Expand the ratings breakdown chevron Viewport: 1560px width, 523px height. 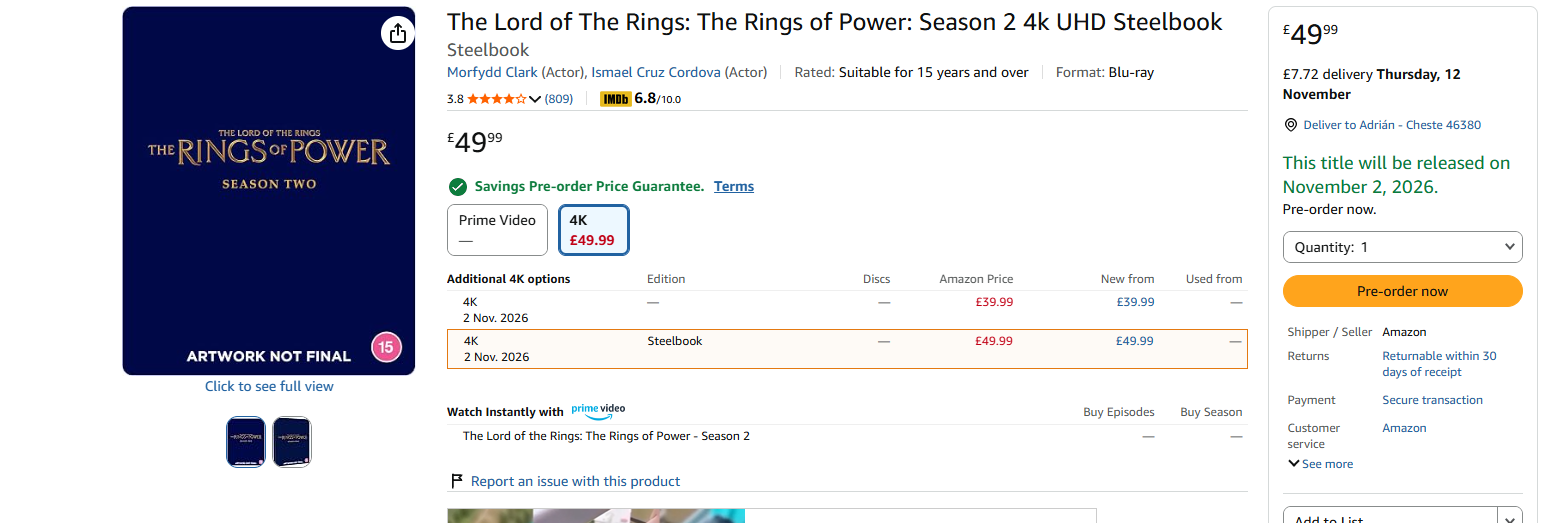point(534,99)
